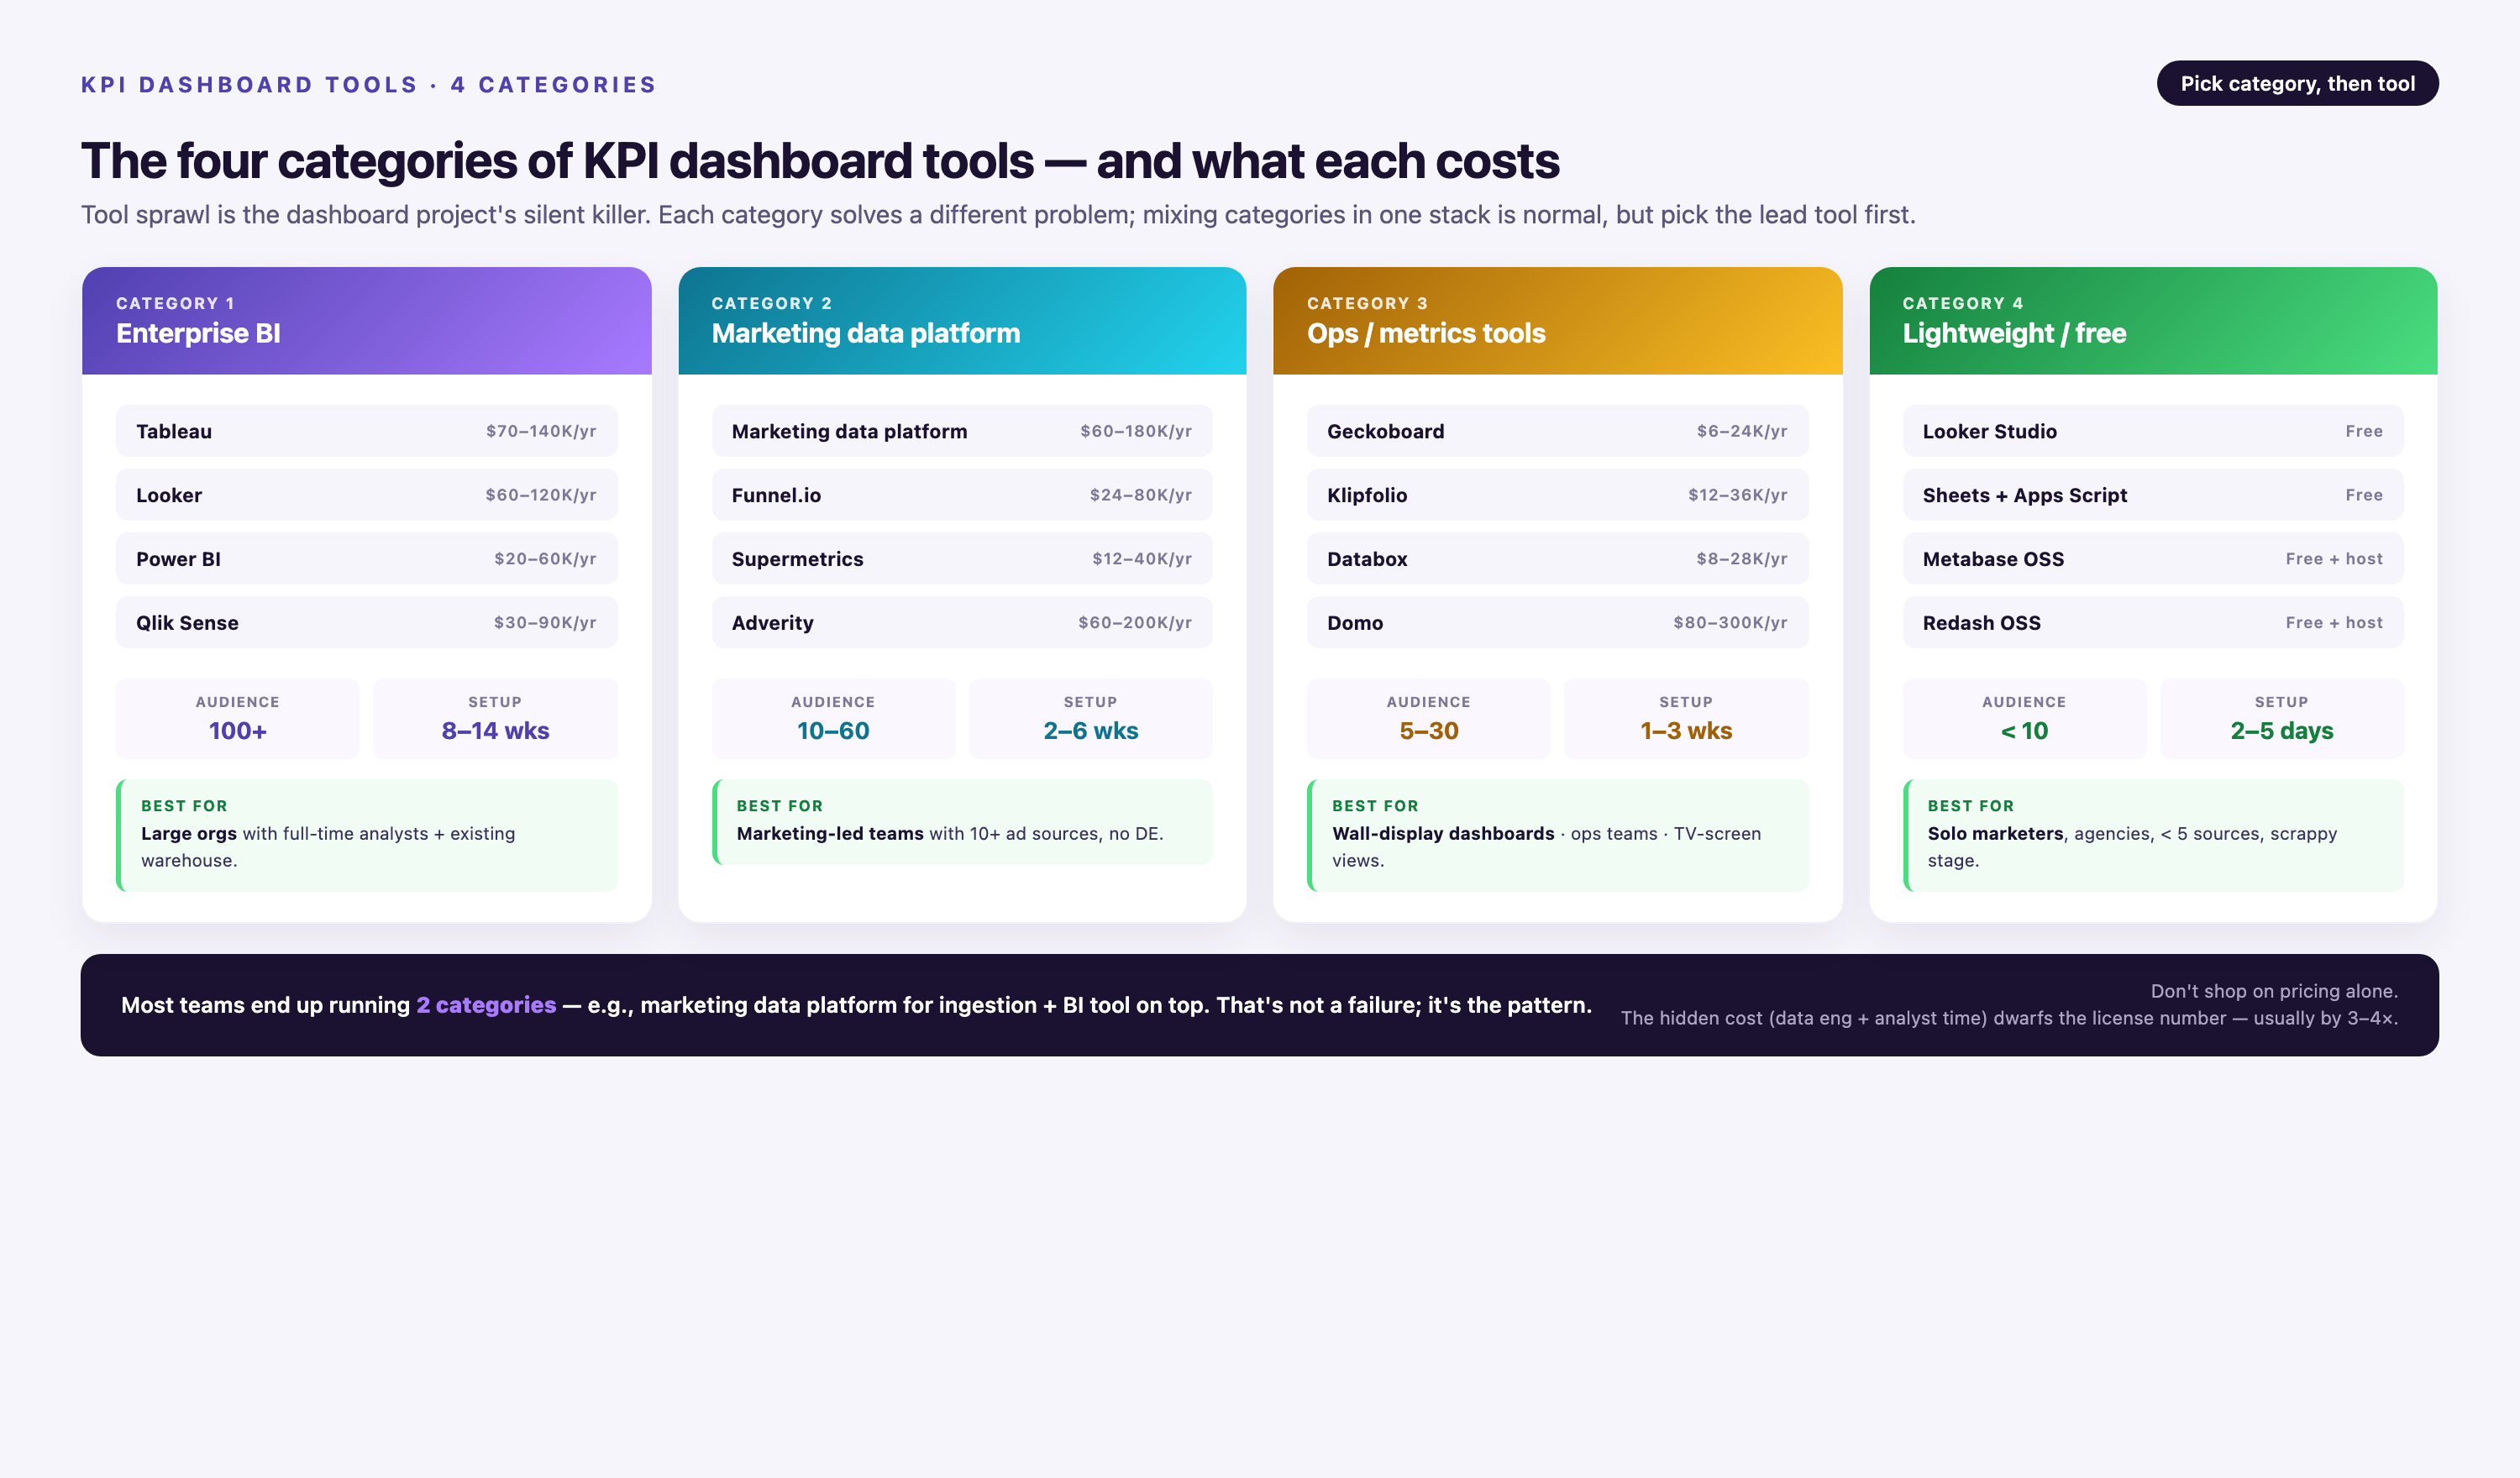Select the Domo row
2520x1478 pixels.
click(1557, 622)
